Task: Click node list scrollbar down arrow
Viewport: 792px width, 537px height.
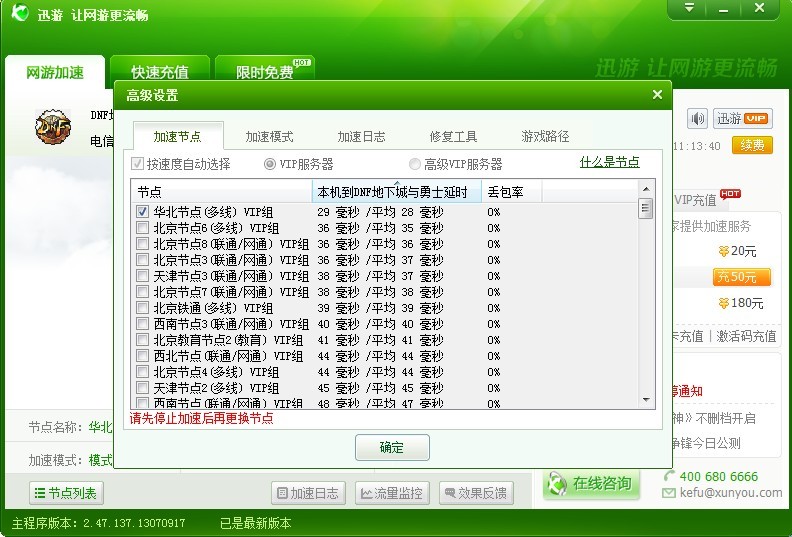Action: tap(646, 400)
